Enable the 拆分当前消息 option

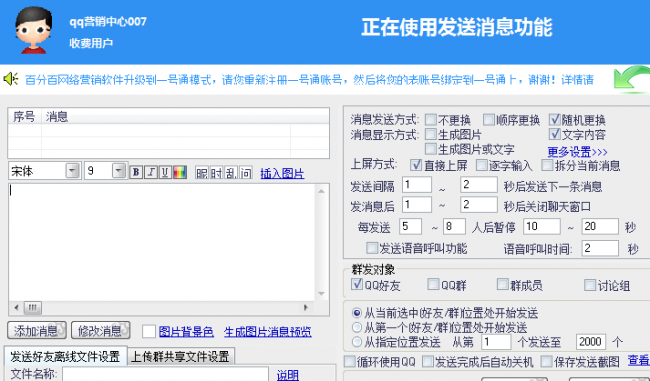click(x=547, y=165)
